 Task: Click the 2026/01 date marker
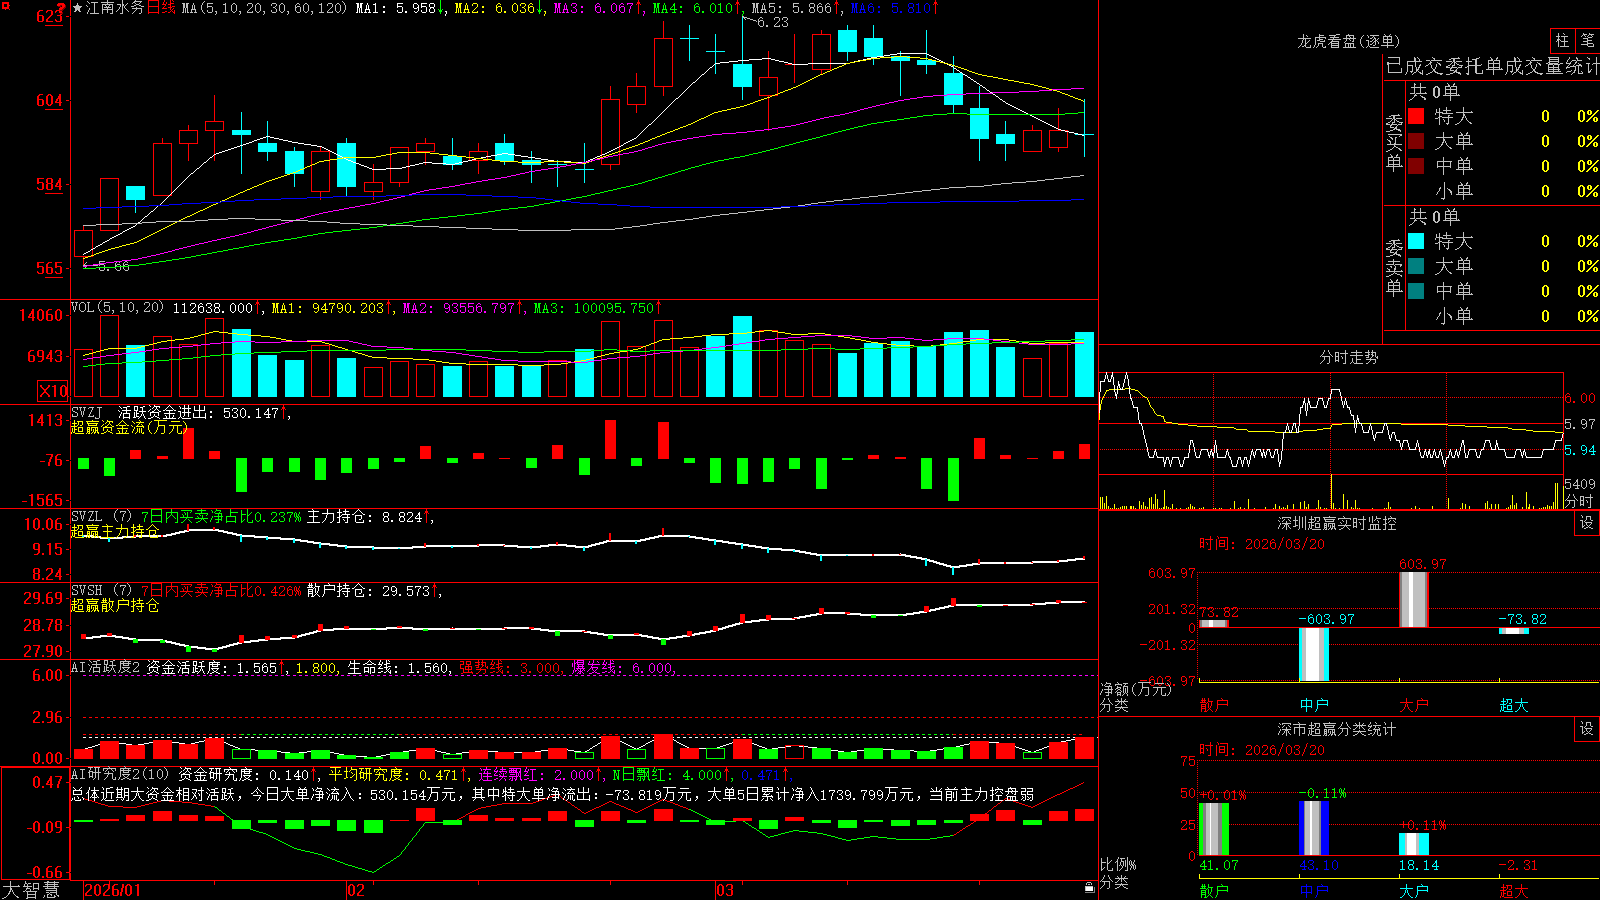tap(113, 890)
